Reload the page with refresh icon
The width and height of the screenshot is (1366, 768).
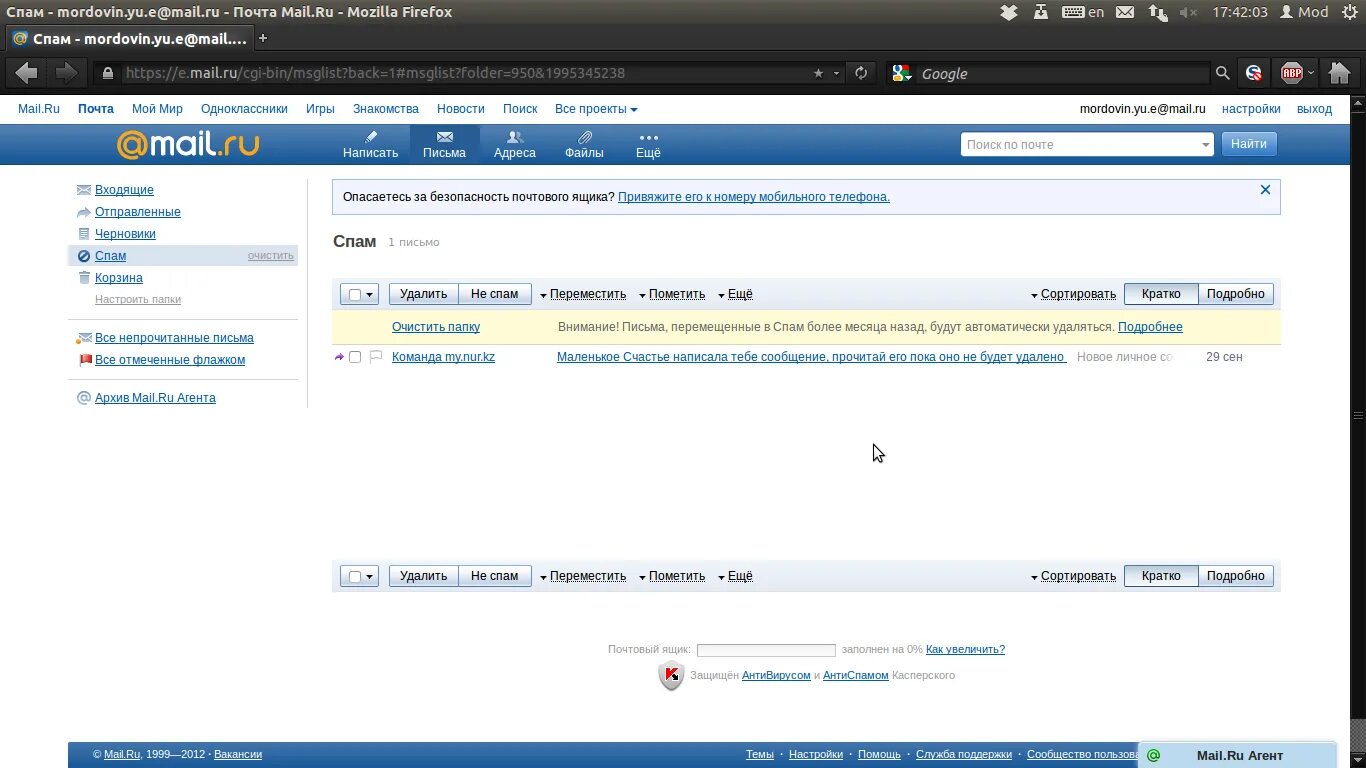click(x=860, y=73)
